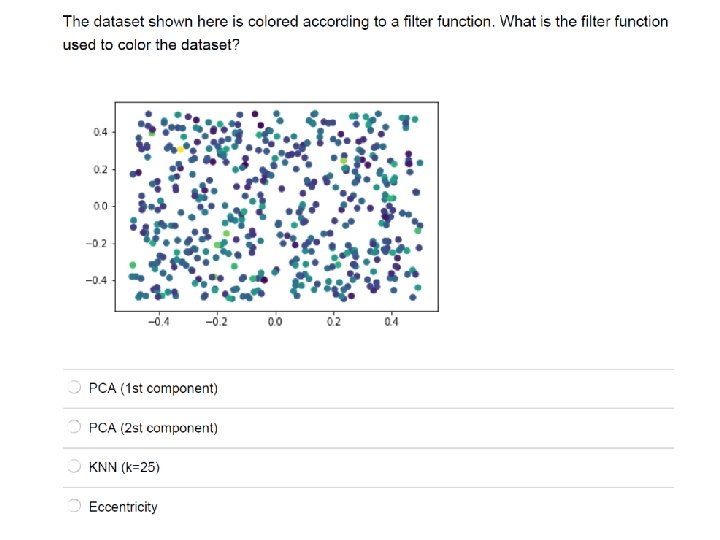Click the −0.2 tick label on the x-axis
Viewport: 720px width, 540px height.
216,322
